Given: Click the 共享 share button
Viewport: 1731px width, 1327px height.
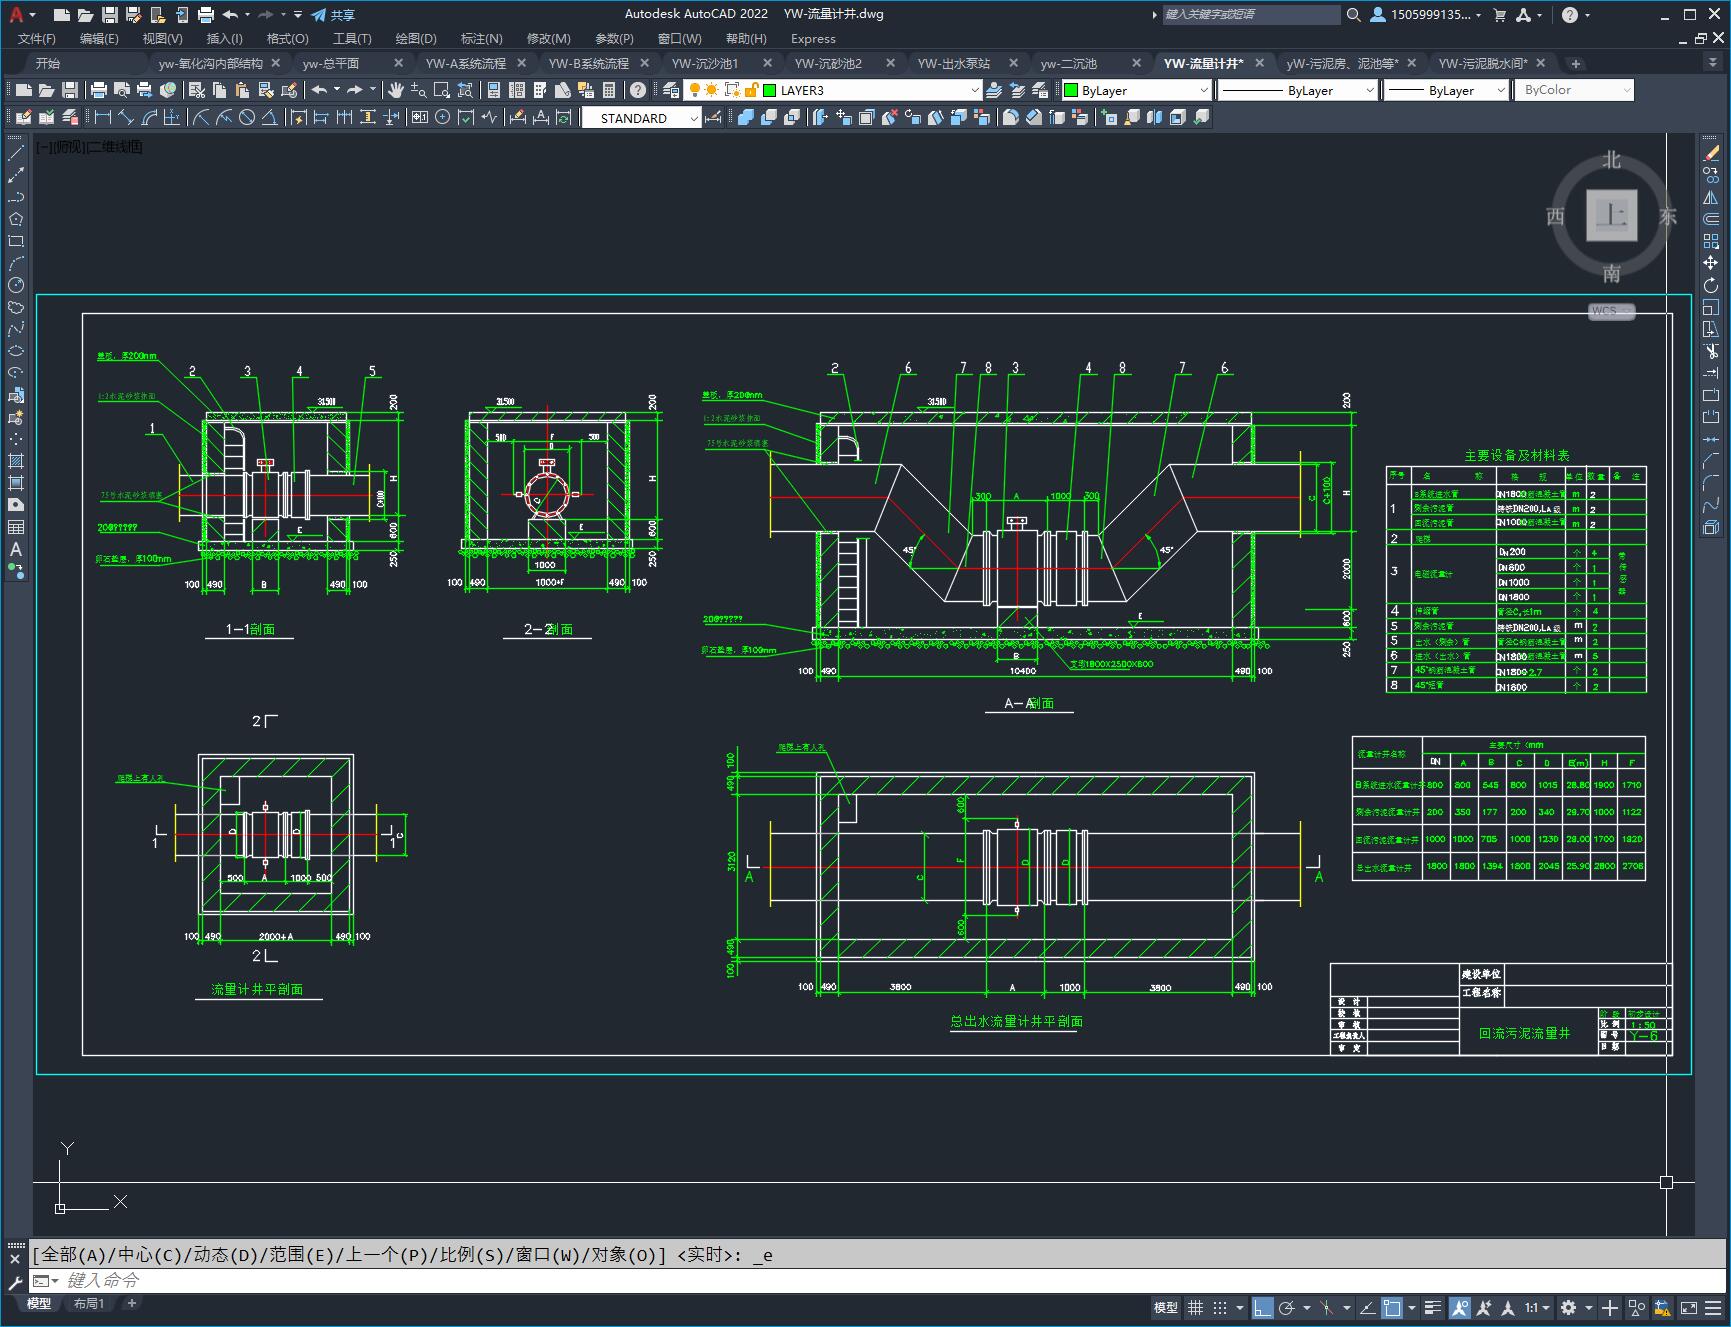Looking at the screenshot, I should (333, 15).
